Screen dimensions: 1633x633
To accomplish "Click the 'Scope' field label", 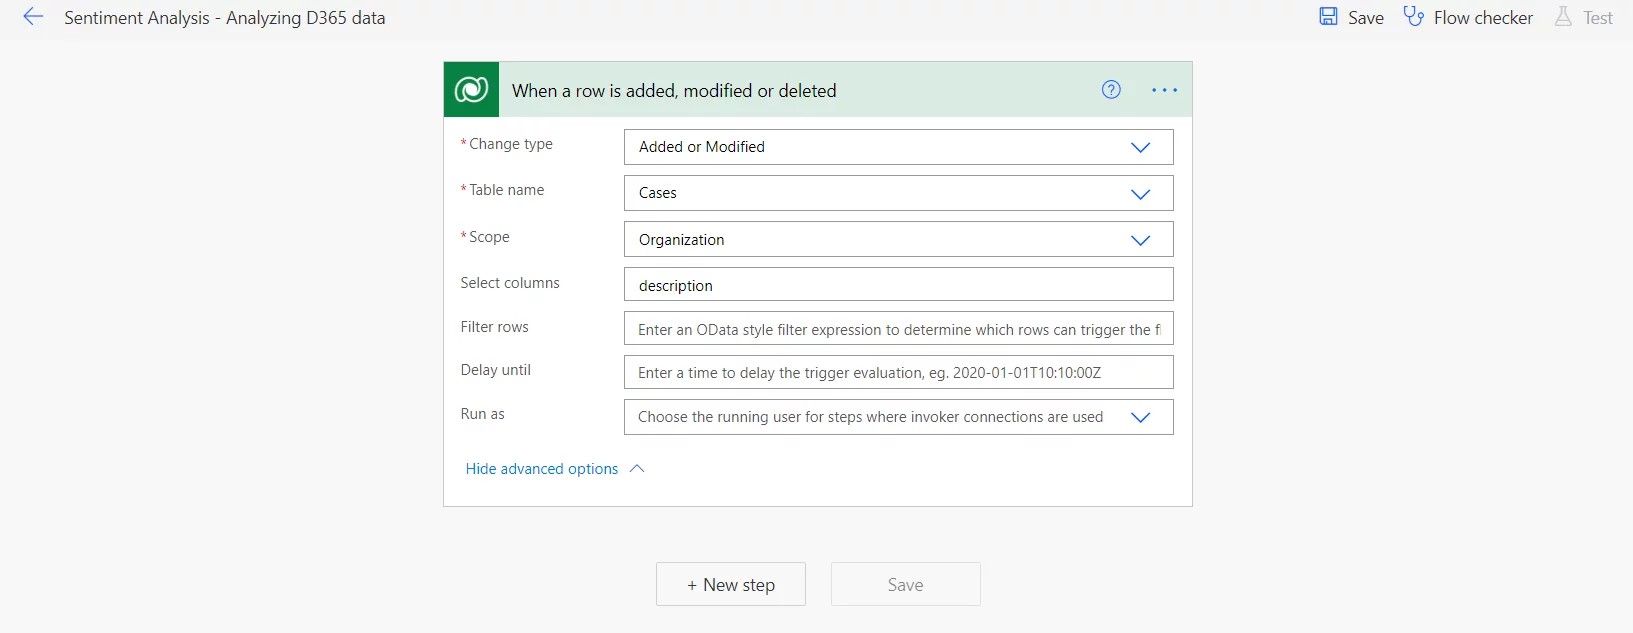I will point(489,237).
